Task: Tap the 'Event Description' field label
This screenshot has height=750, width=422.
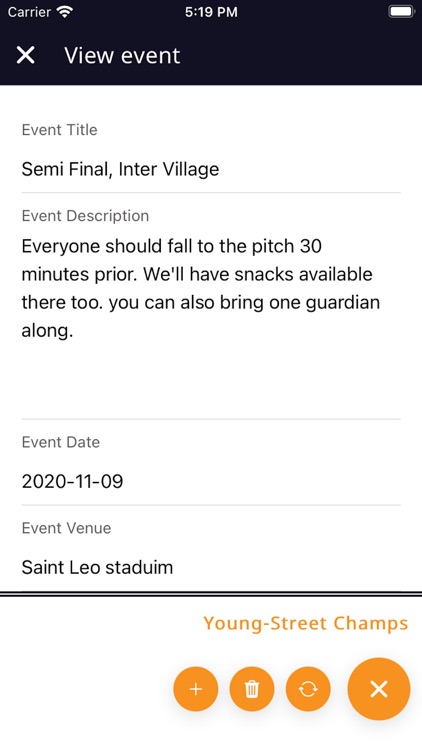Action: click(85, 216)
